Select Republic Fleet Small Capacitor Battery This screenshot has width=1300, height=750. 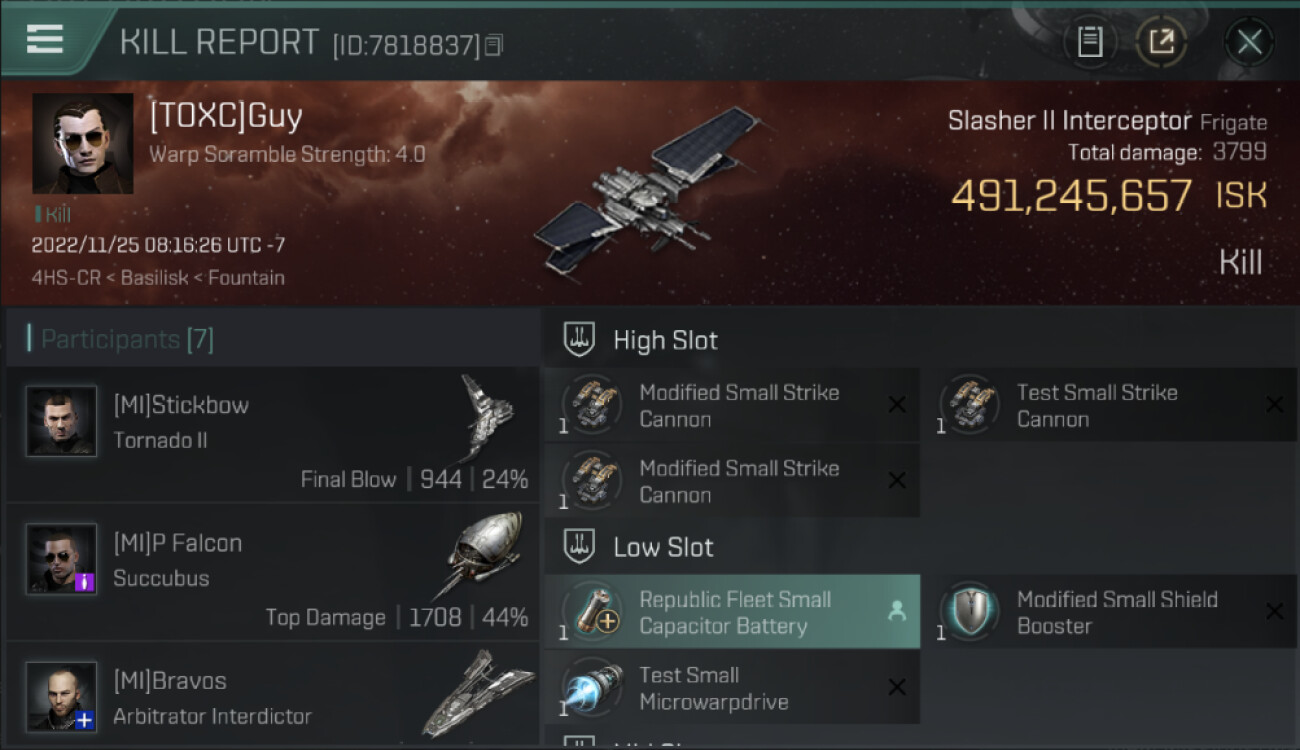pos(732,612)
